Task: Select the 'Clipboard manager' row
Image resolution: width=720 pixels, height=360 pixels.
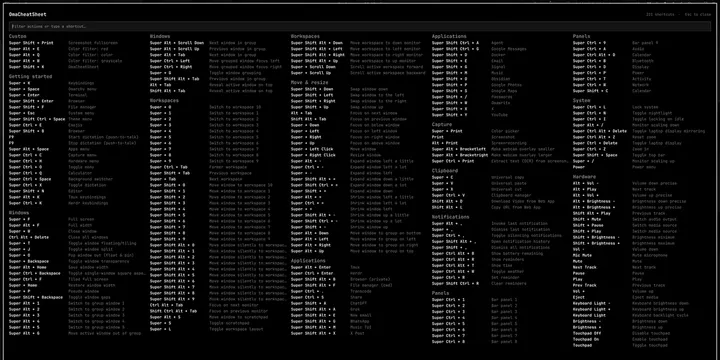Action: click(x=500, y=195)
